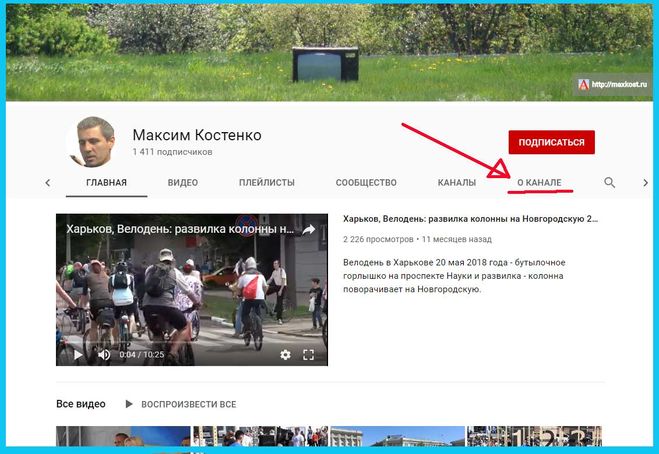Click the first thumbnail under Все видео

(122, 439)
